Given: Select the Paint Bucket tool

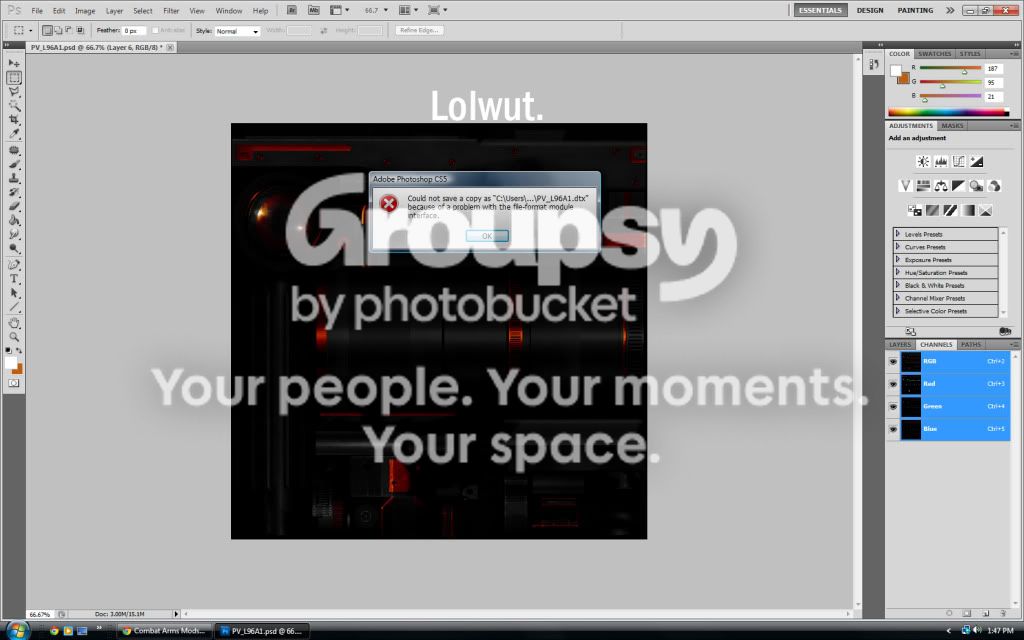Looking at the screenshot, I should (x=14, y=221).
